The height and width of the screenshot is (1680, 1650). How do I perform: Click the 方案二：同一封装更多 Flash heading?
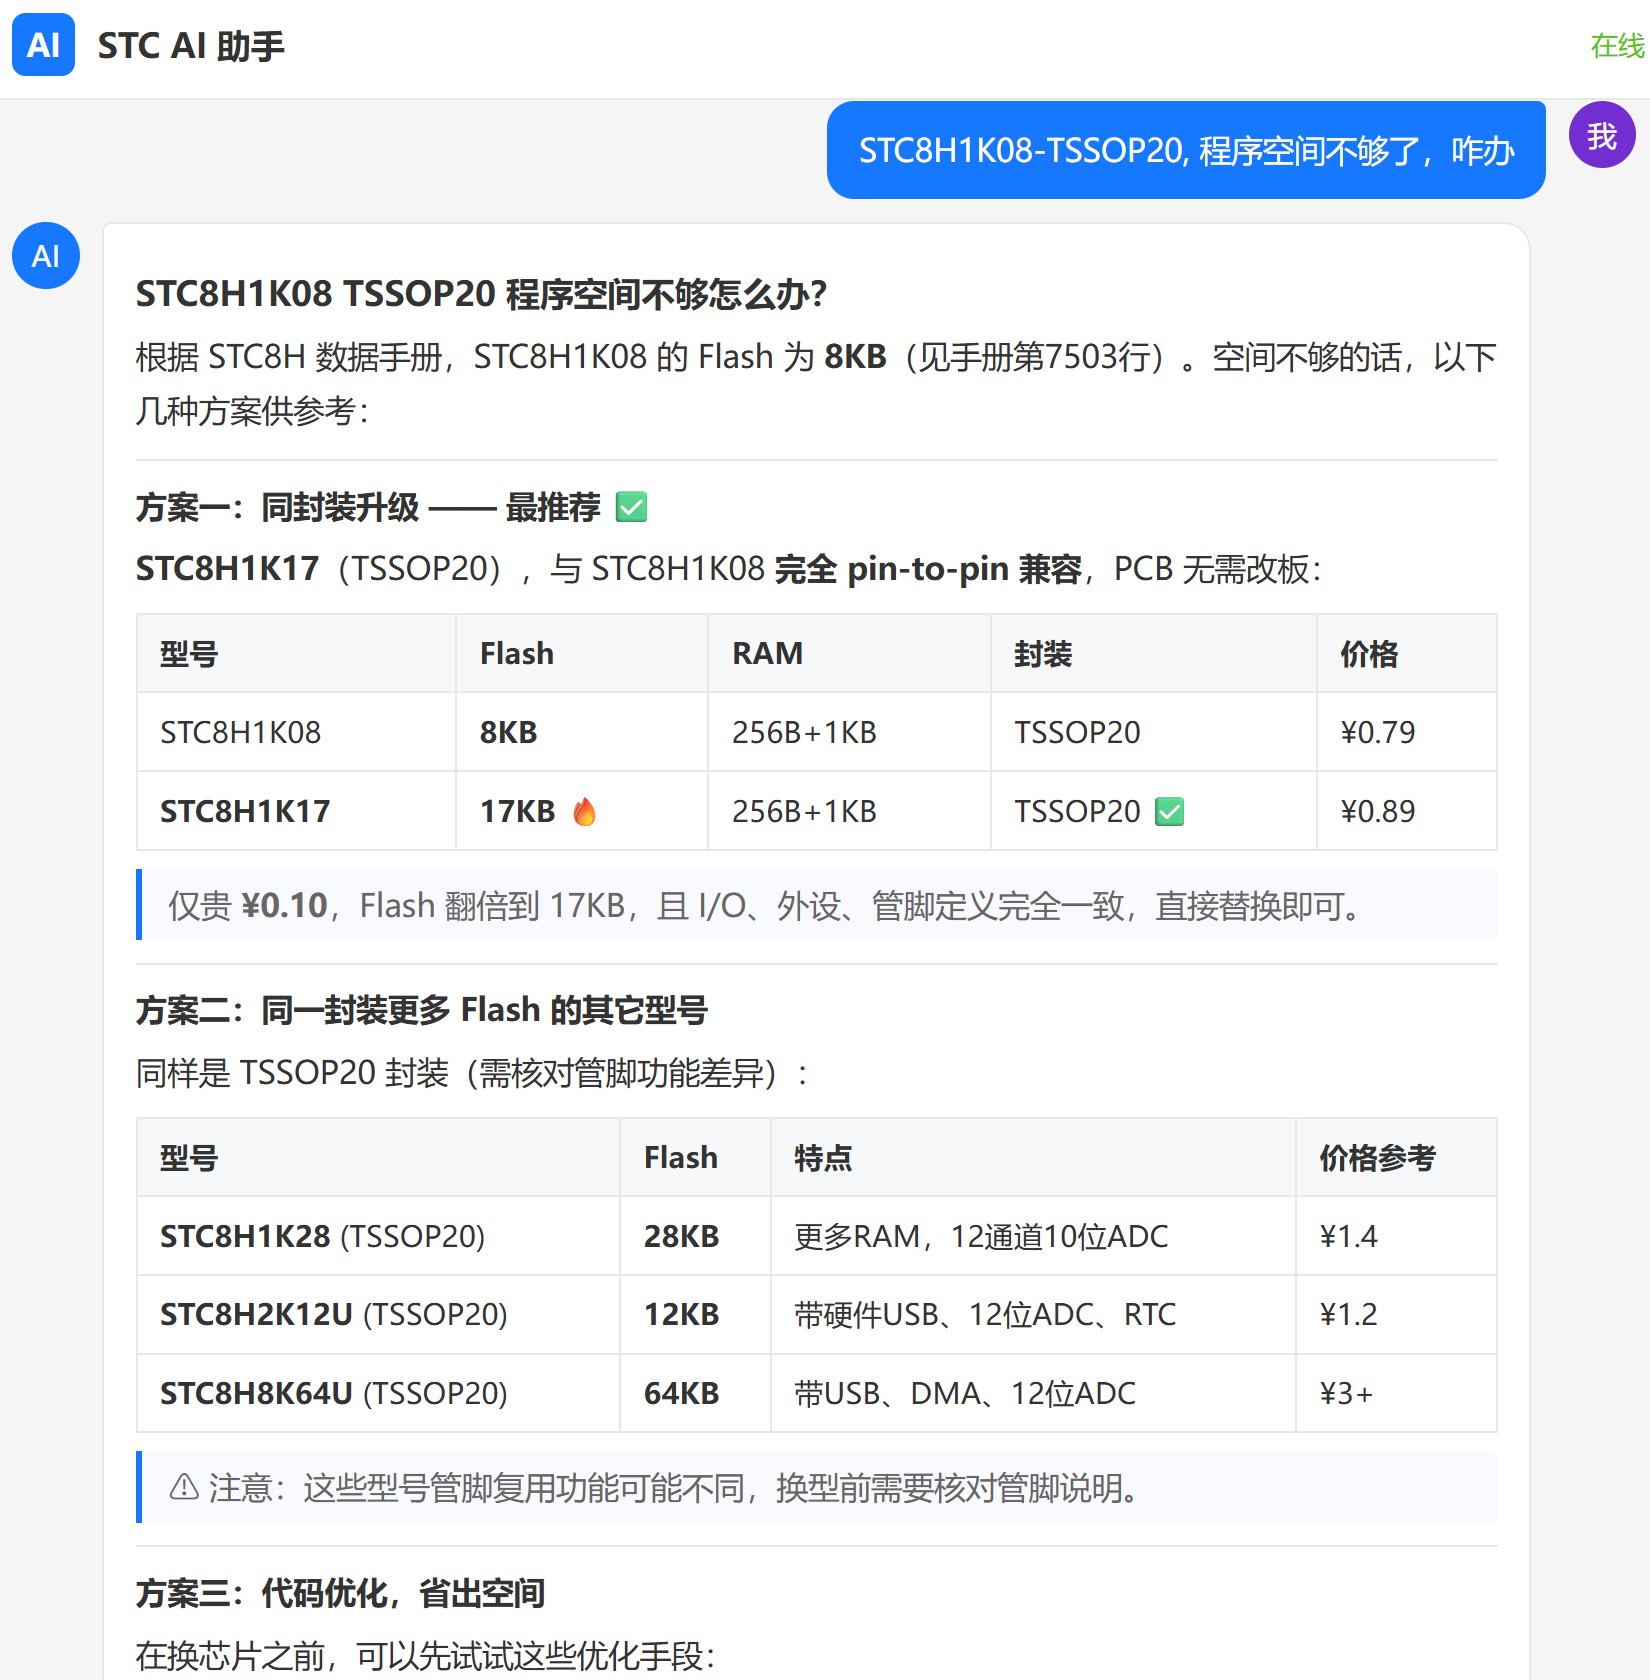pyautogui.click(x=422, y=1010)
